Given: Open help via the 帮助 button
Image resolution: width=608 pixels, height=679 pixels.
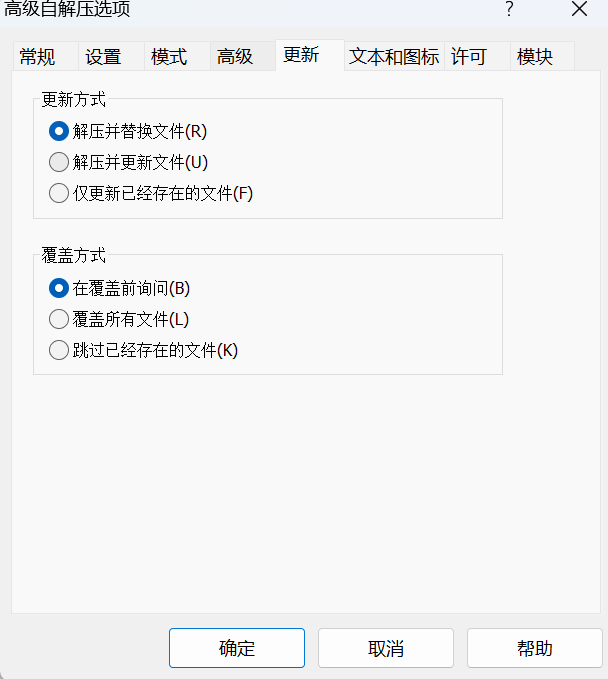Looking at the screenshot, I should point(535,648).
